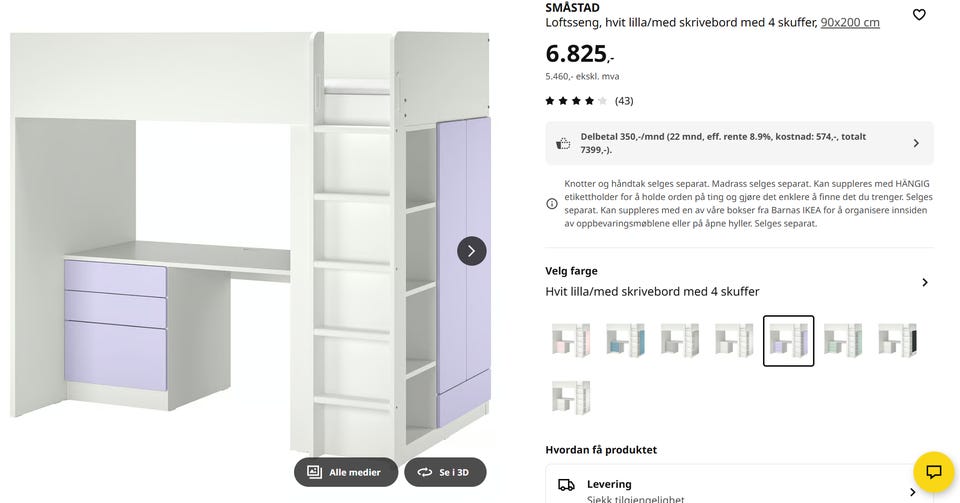Choose the green color variant

click(842, 340)
